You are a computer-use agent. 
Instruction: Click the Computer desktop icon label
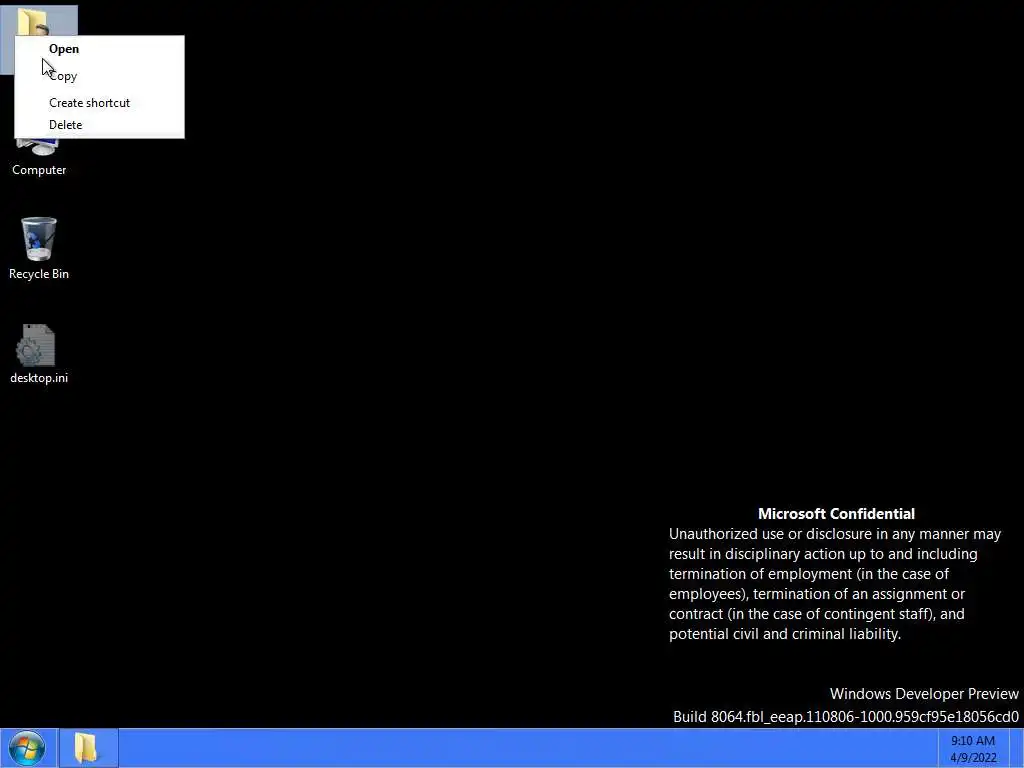[x=39, y=170]
